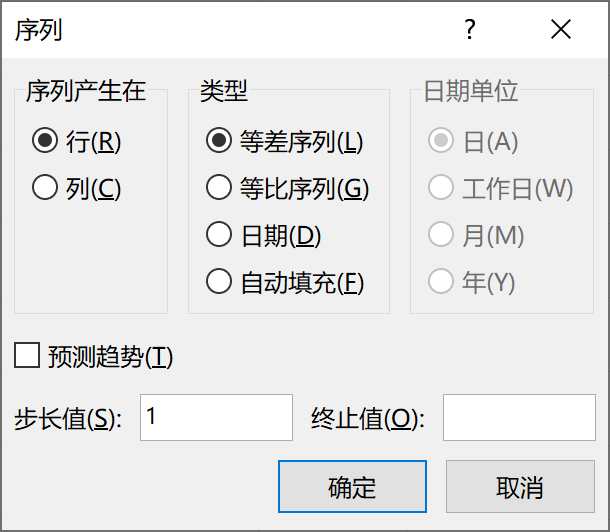Click the 步长值(S) label text
The width and height of the screenshot is (610, 532).
tap(68, 419)
